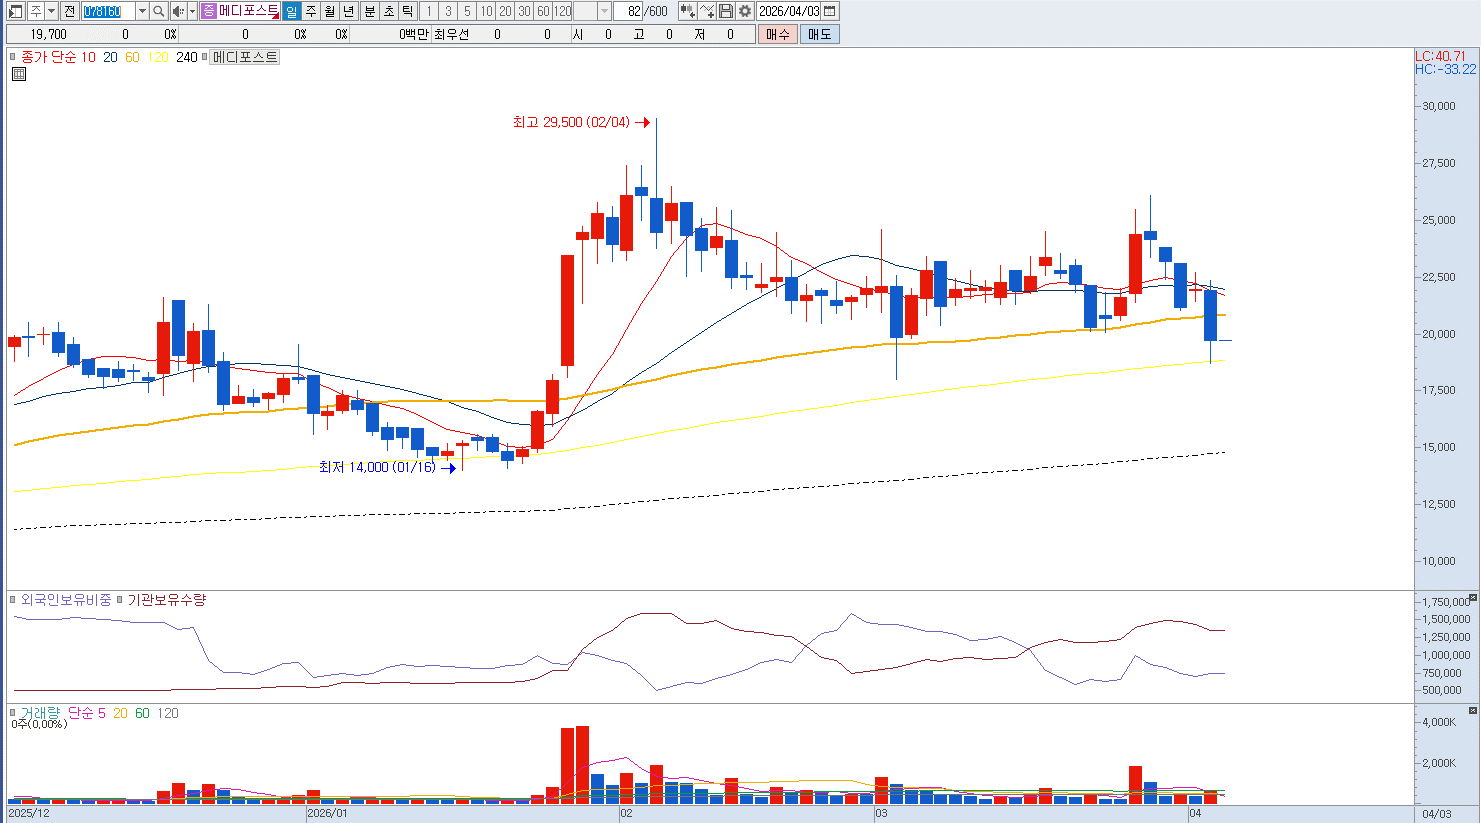Open chart settings gear icon
Screen dimensions: 1481x823
click(x=745, y=11)
